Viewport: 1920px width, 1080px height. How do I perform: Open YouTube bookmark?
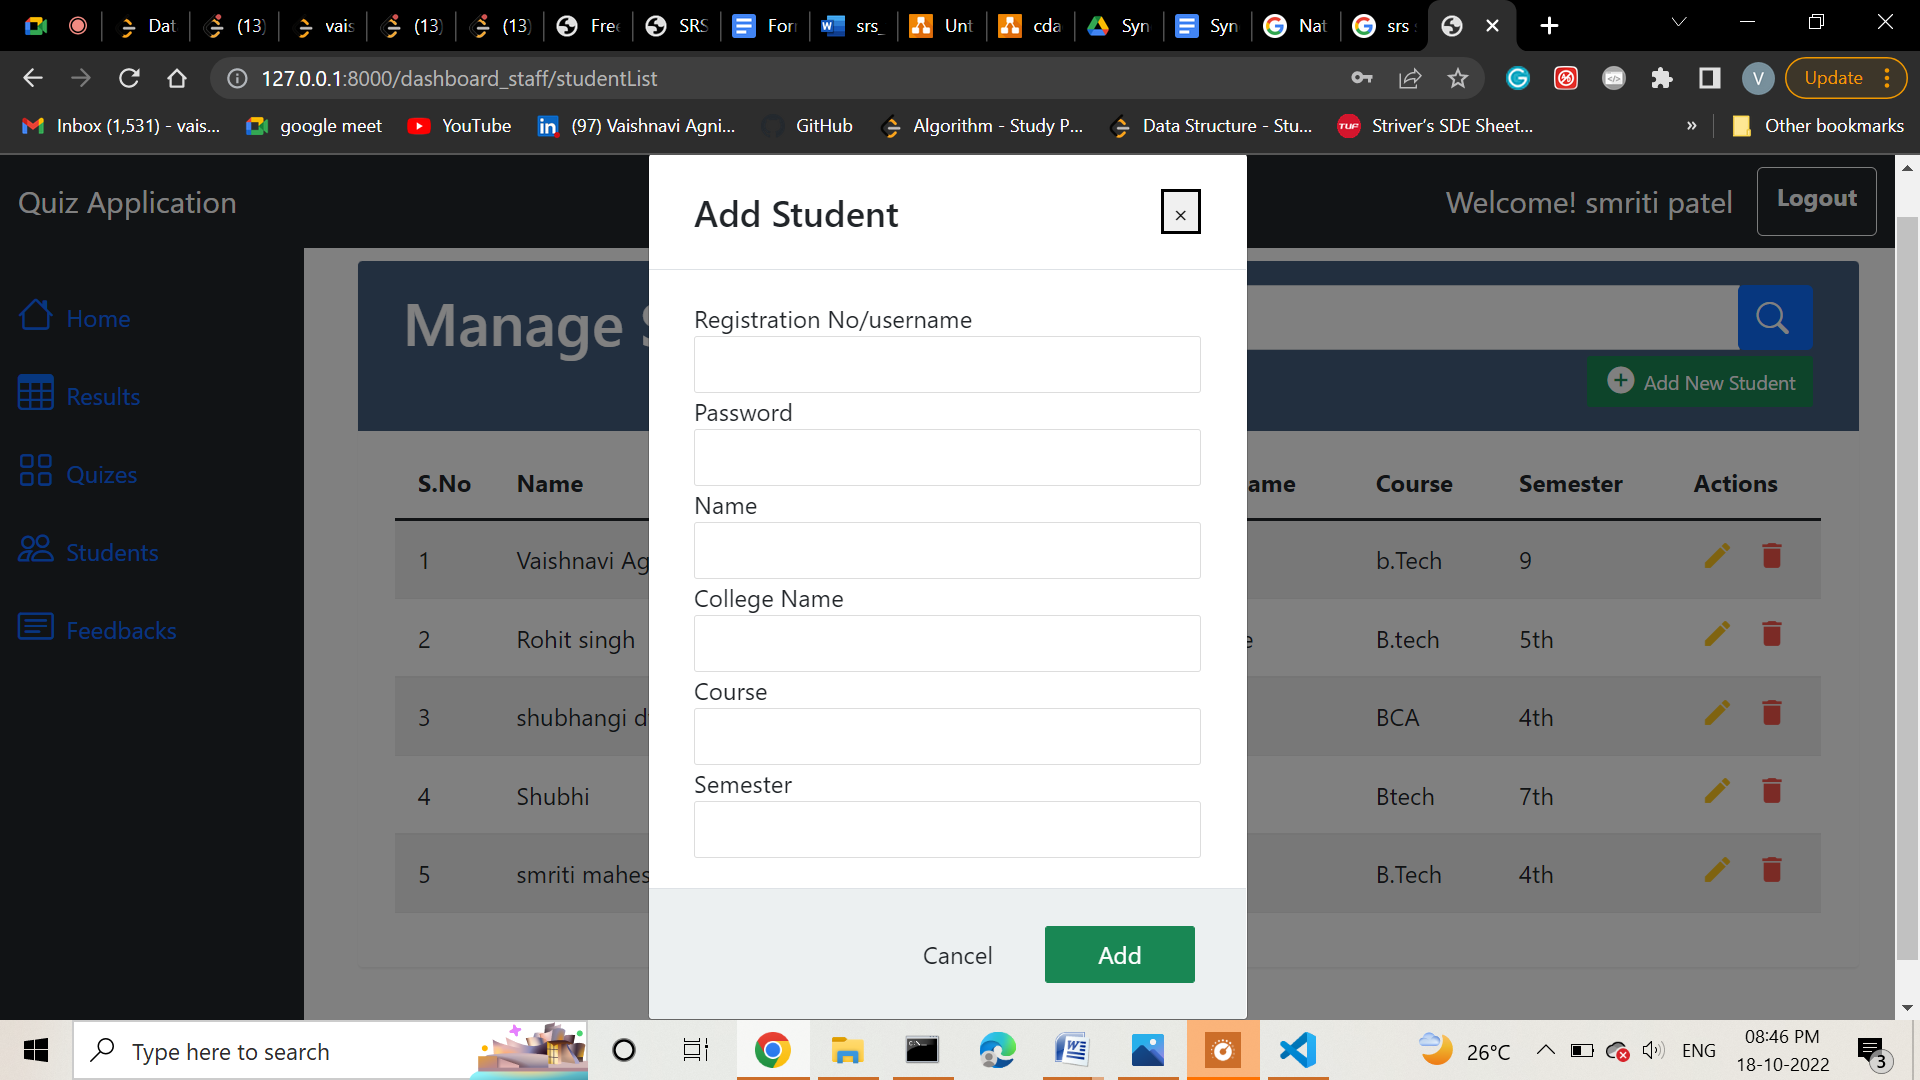tap(460, 126)
